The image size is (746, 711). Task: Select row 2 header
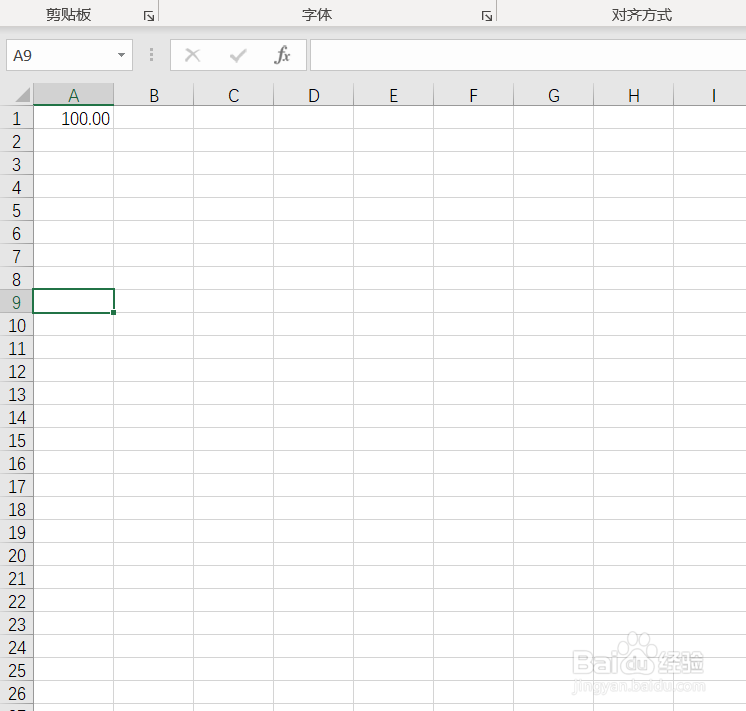point(17,141)
